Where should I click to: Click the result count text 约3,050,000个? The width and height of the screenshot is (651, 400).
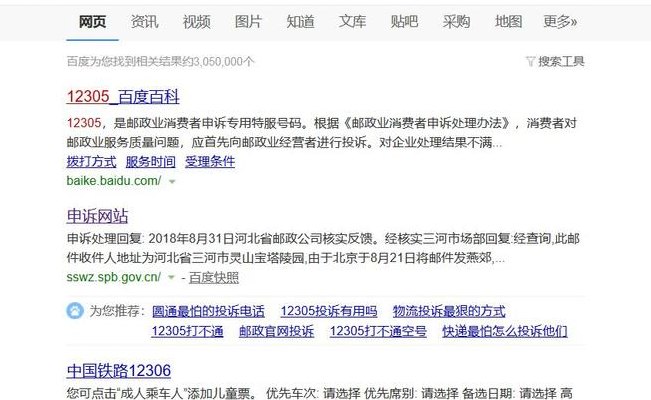coord(218,61)
